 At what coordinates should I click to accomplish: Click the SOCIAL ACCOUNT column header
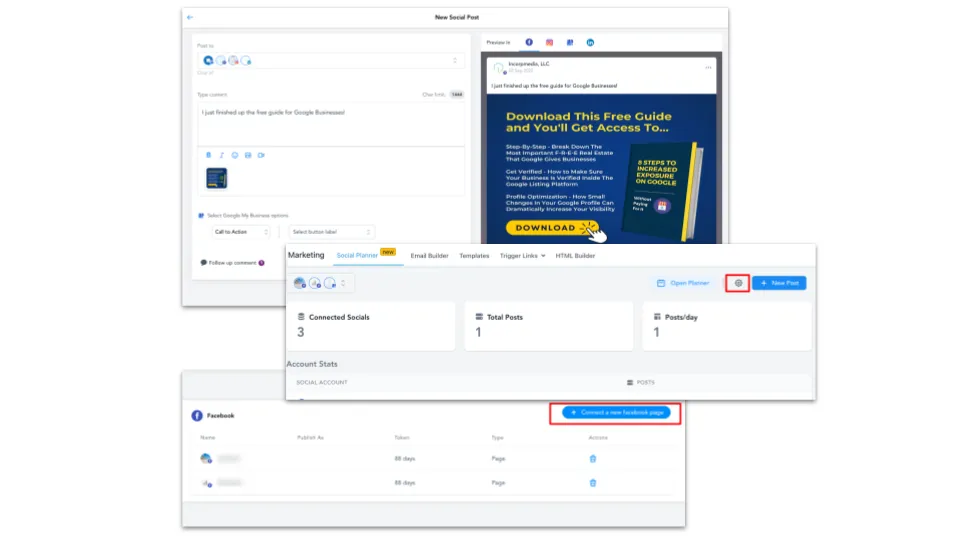(321, 382)
